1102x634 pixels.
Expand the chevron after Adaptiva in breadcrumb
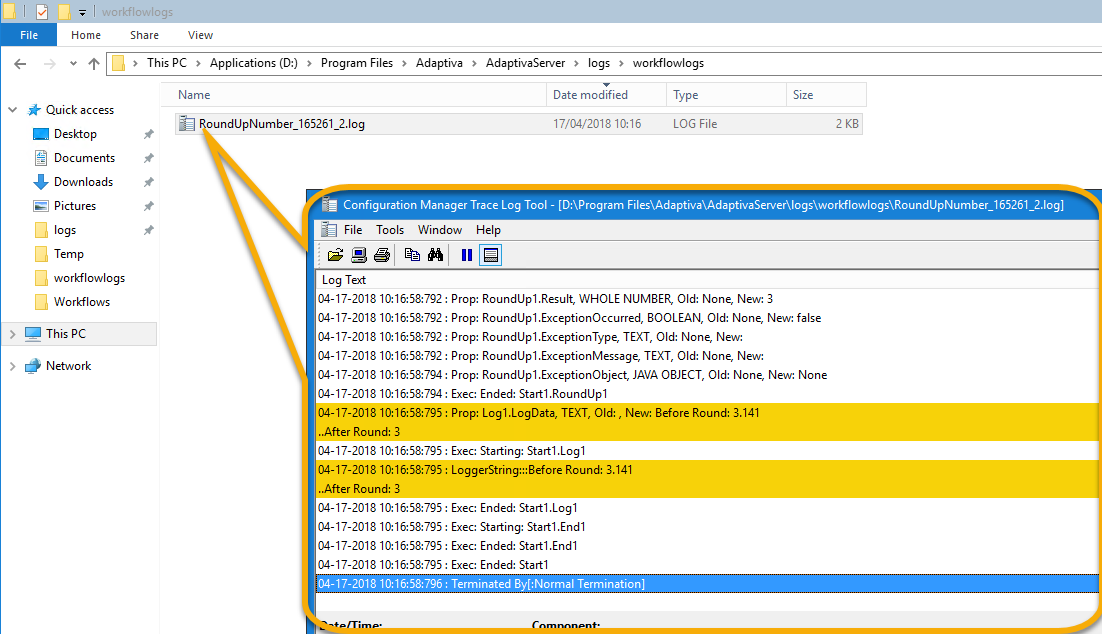pyautogui.click(x=474, y=63)
